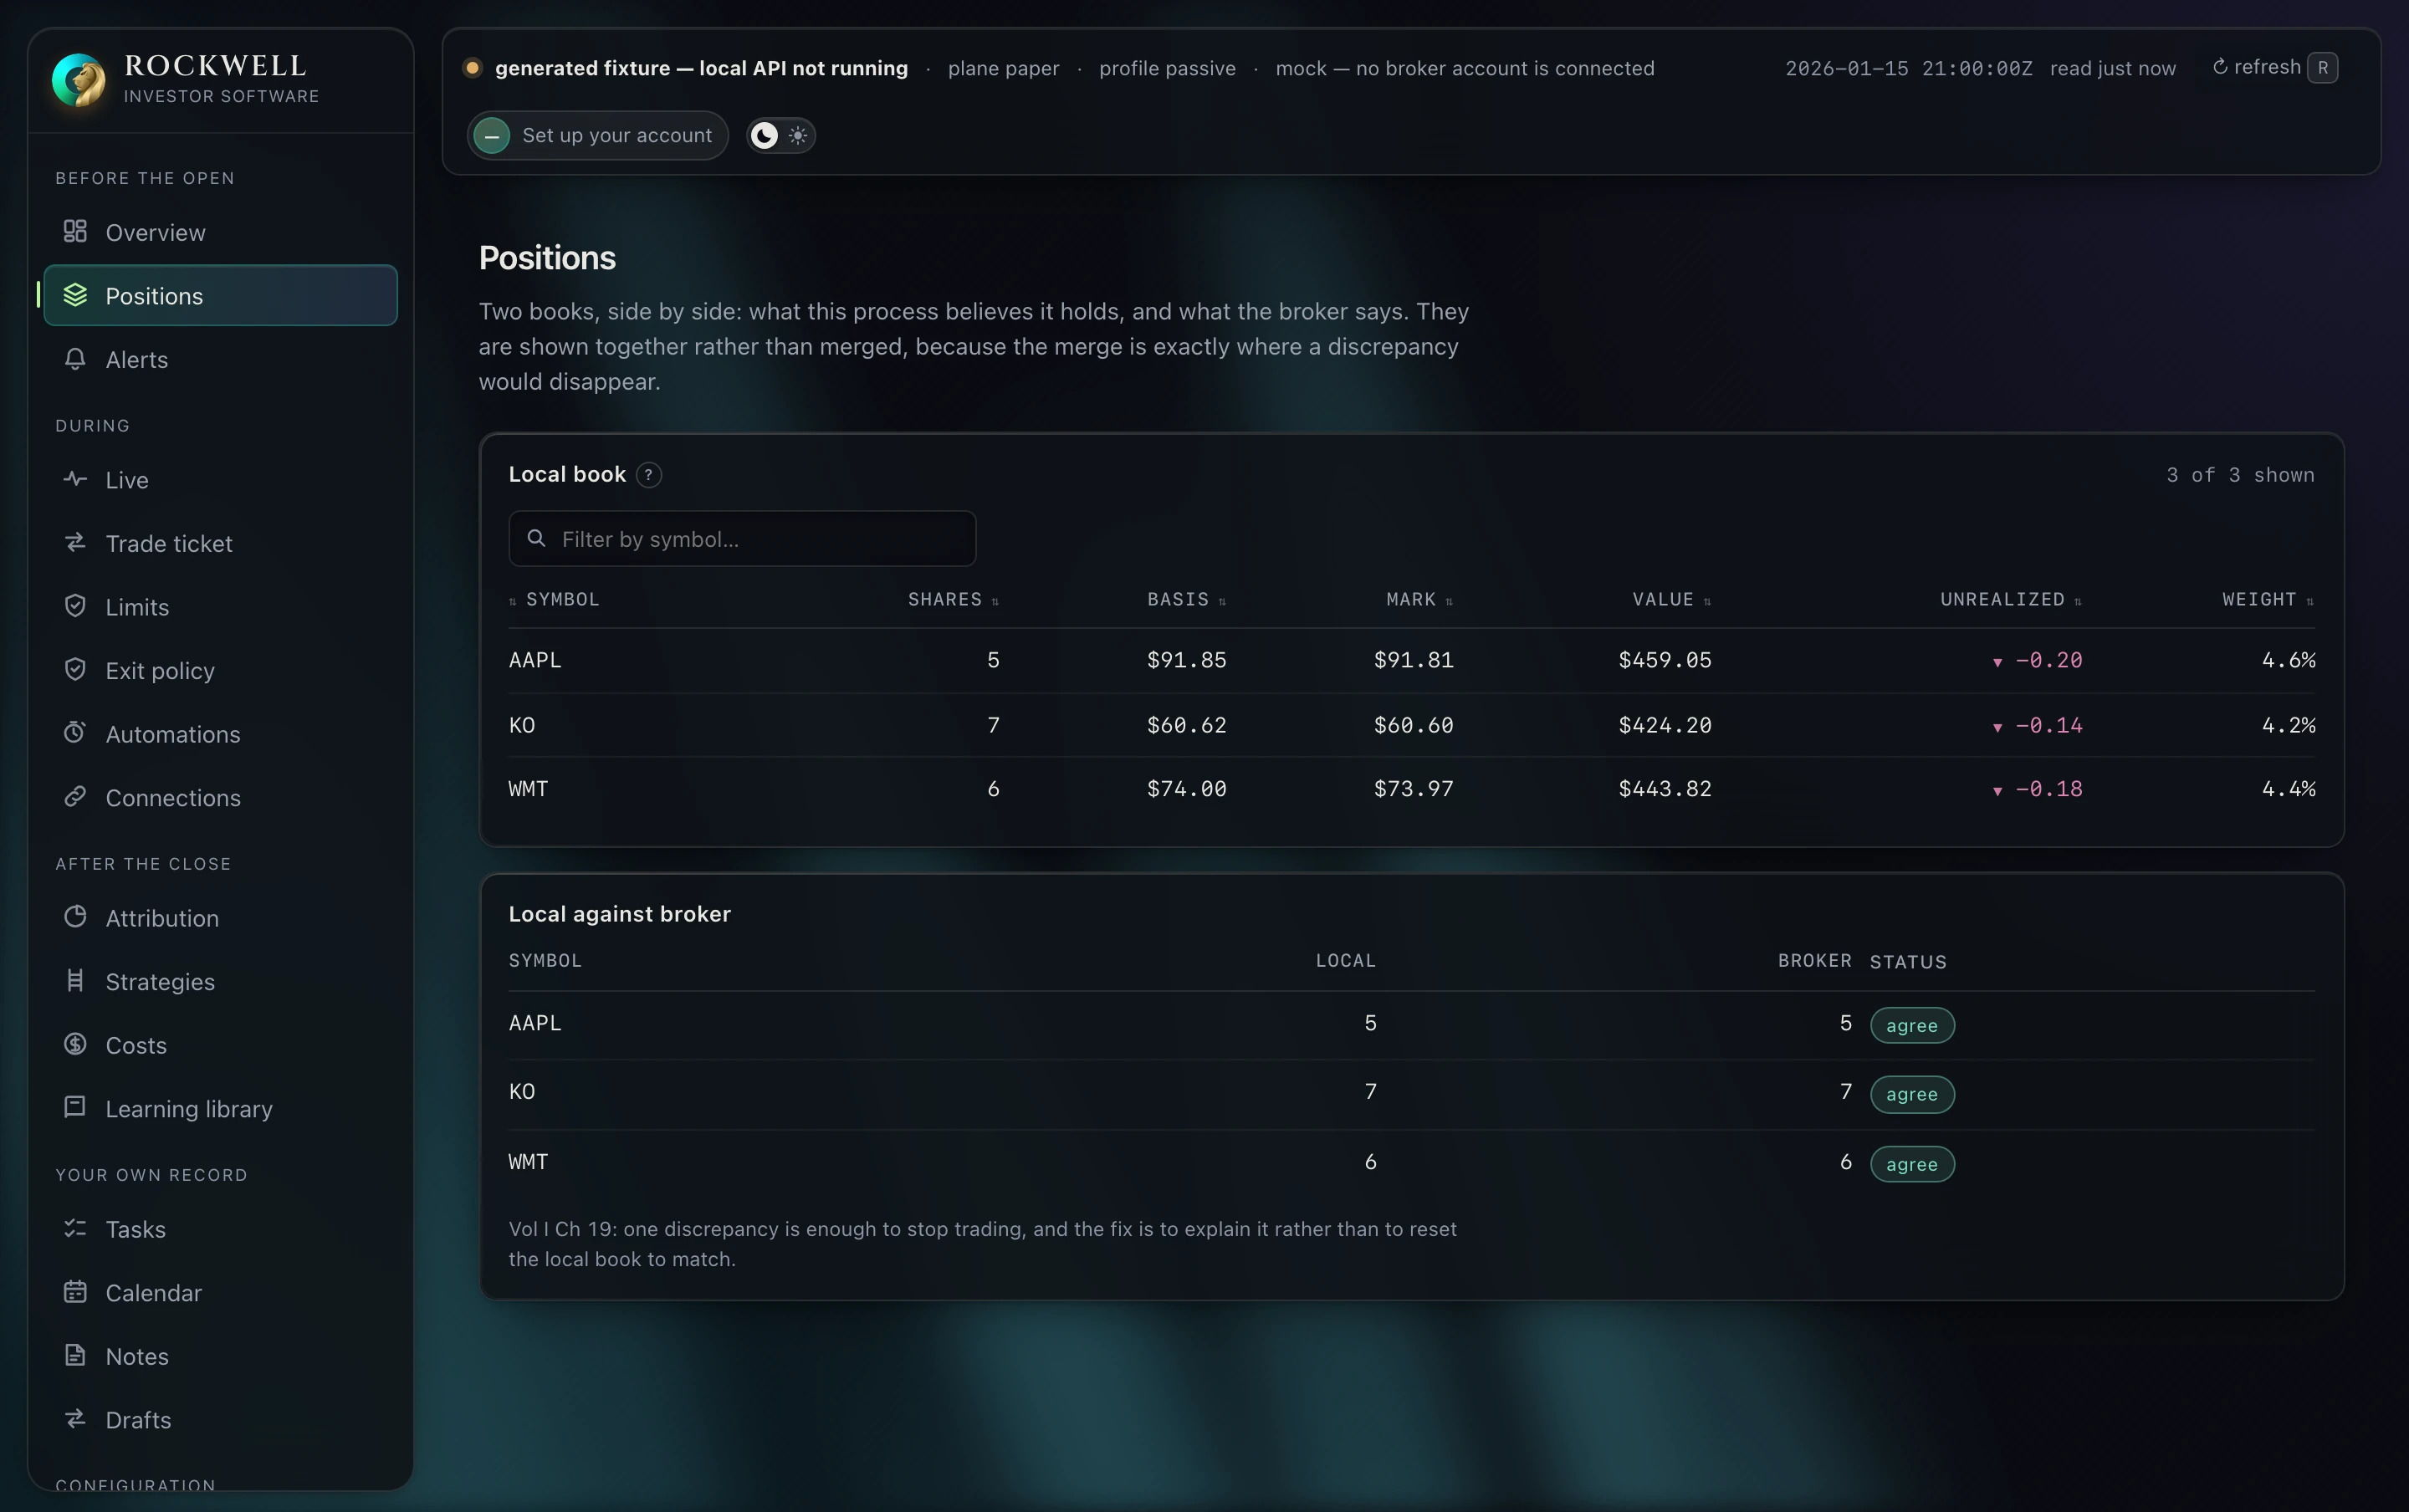Open the Notes document icon
This screenshot has width=2409, height=1512.
(x=75, y=1355)
